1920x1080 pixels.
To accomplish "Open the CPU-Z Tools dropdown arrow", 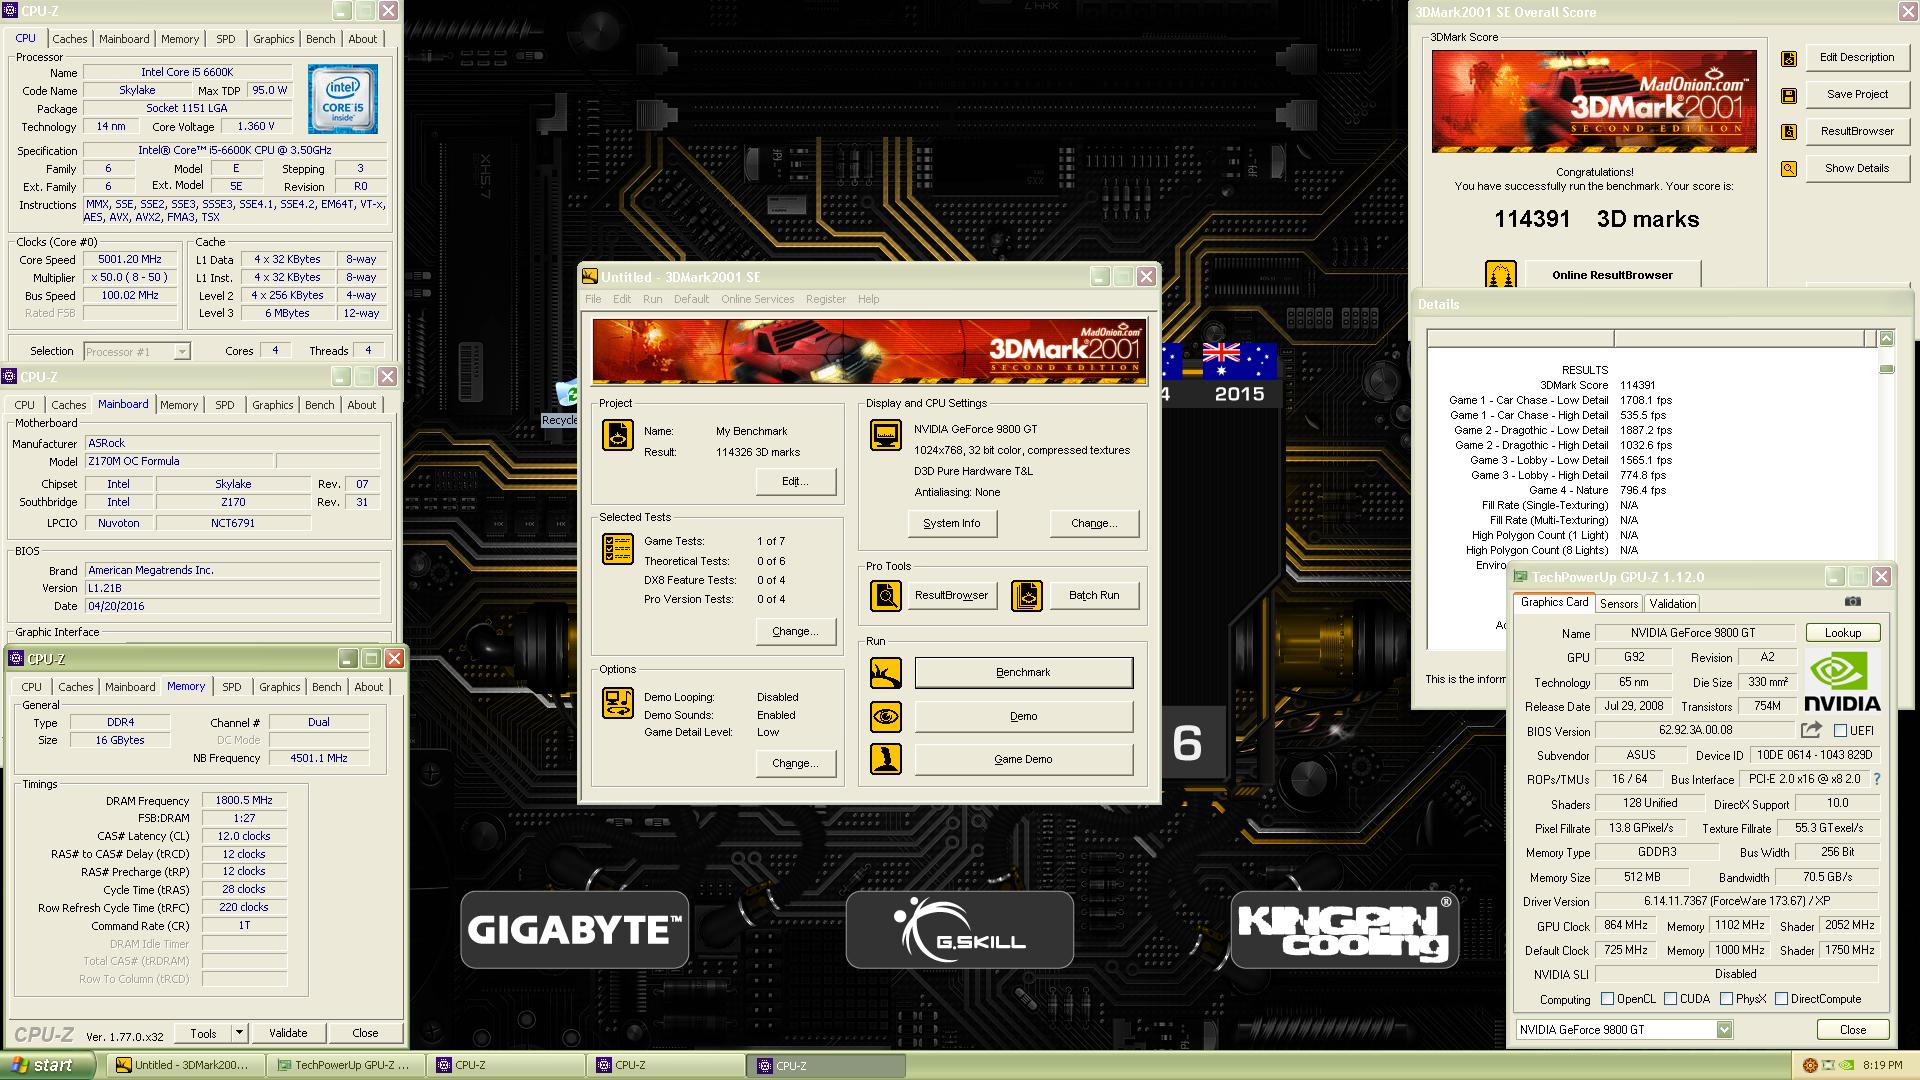I will point(239,1033).
